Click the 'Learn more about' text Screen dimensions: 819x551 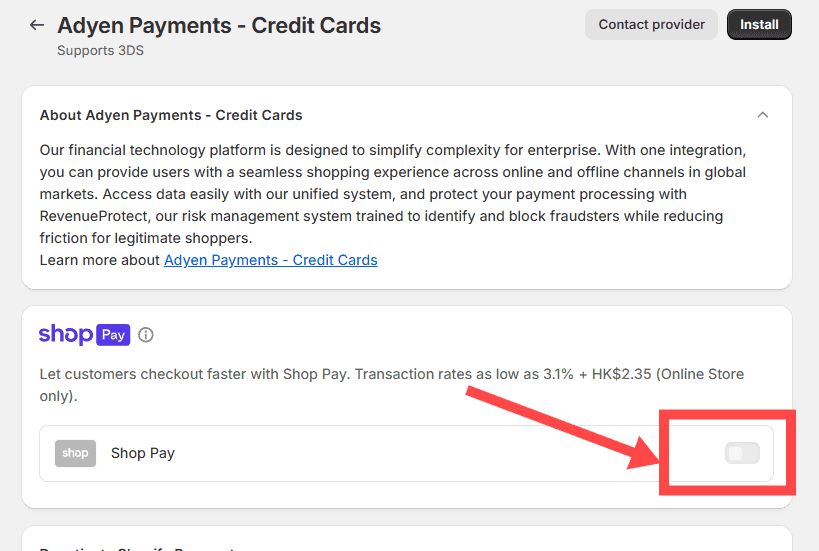[x=100, y=260]
